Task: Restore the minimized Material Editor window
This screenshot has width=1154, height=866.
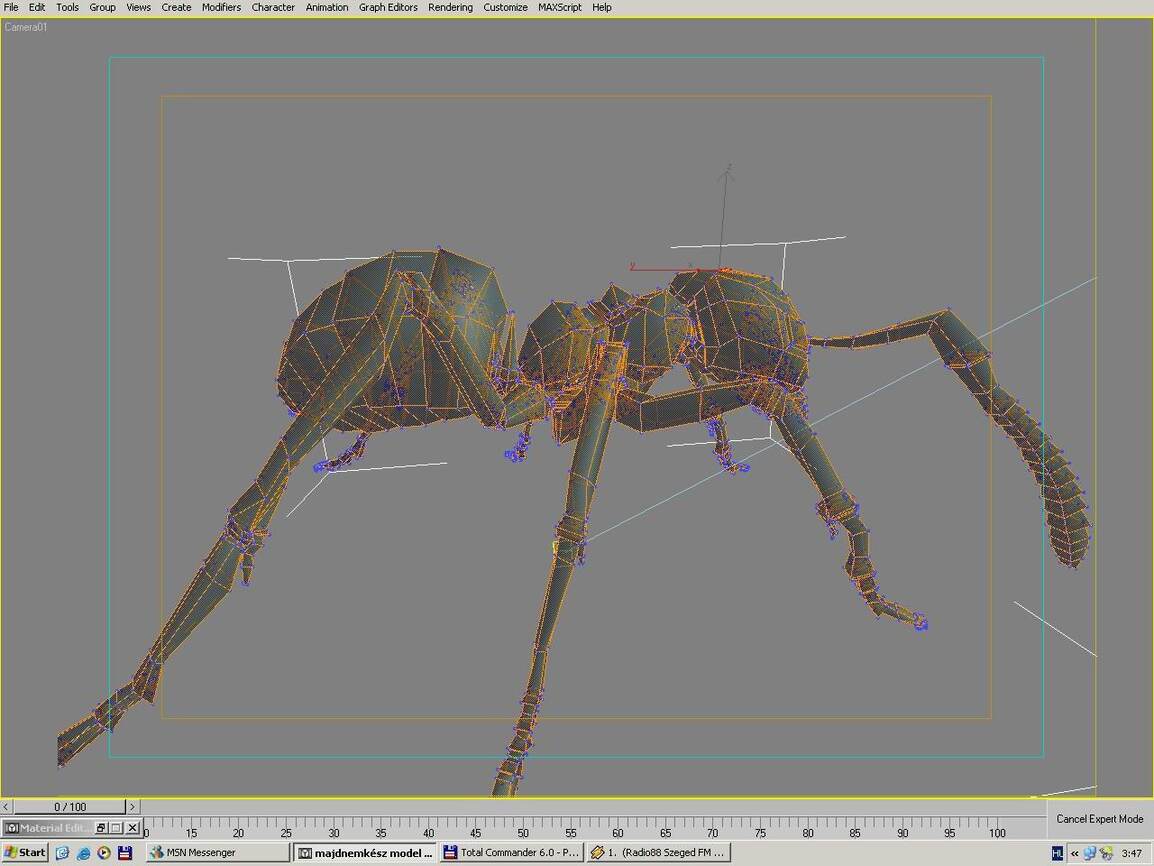Action: [101, 828]
